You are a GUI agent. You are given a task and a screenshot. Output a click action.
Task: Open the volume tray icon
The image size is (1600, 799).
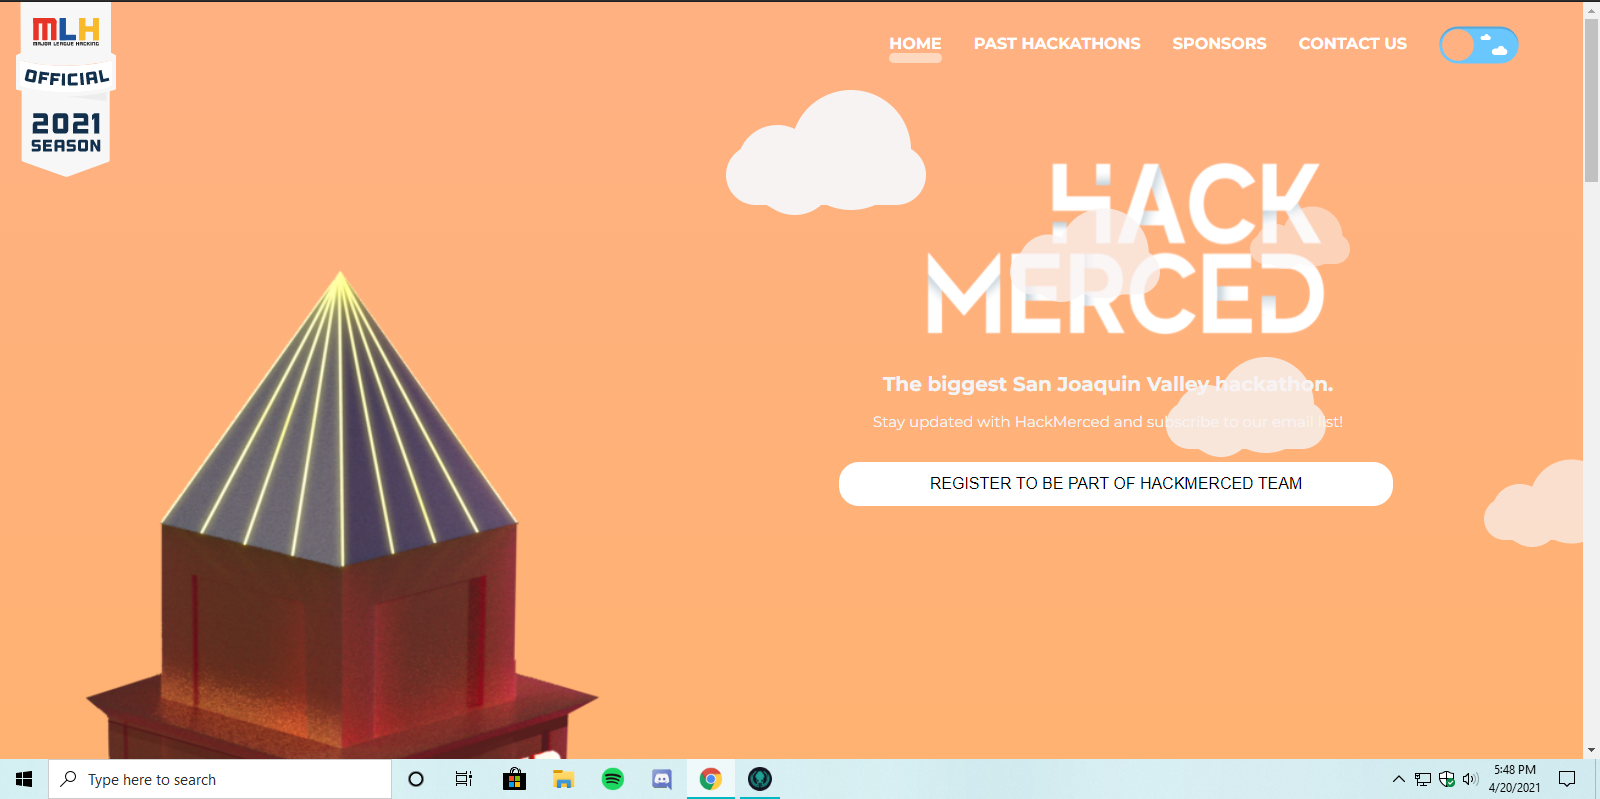point(1470,779)
